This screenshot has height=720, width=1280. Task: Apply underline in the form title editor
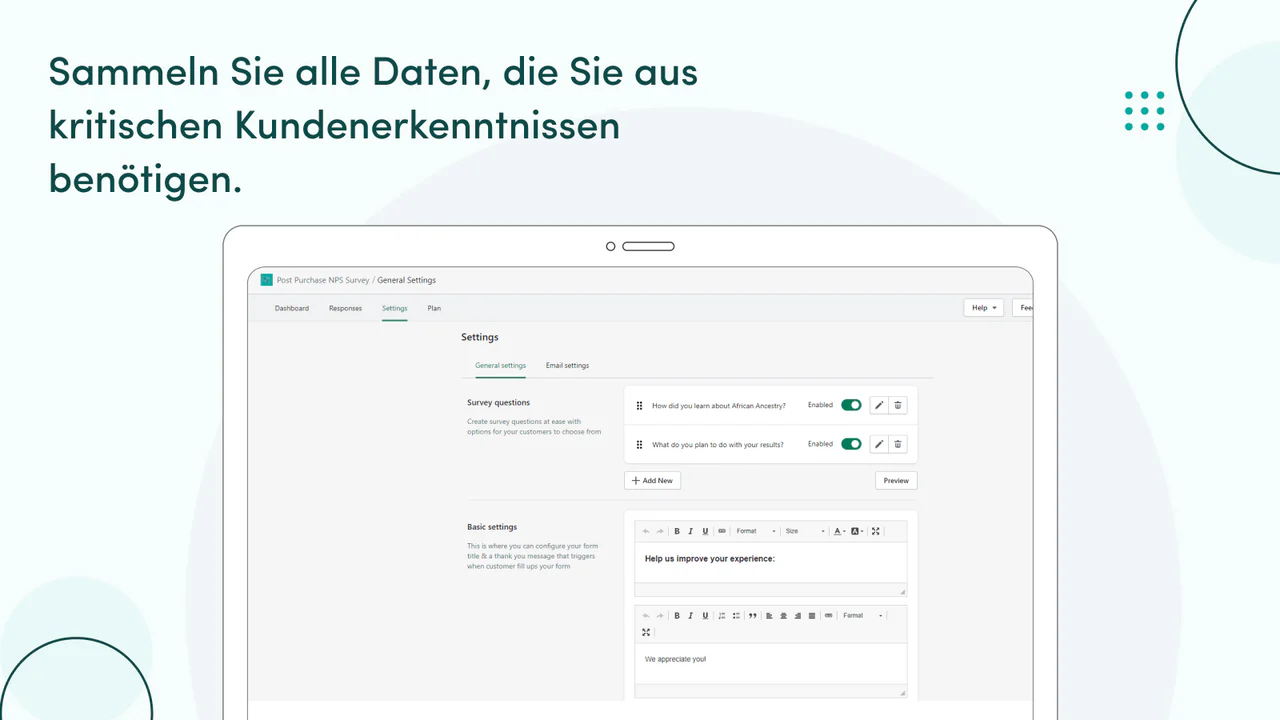(x=705, y=531)
